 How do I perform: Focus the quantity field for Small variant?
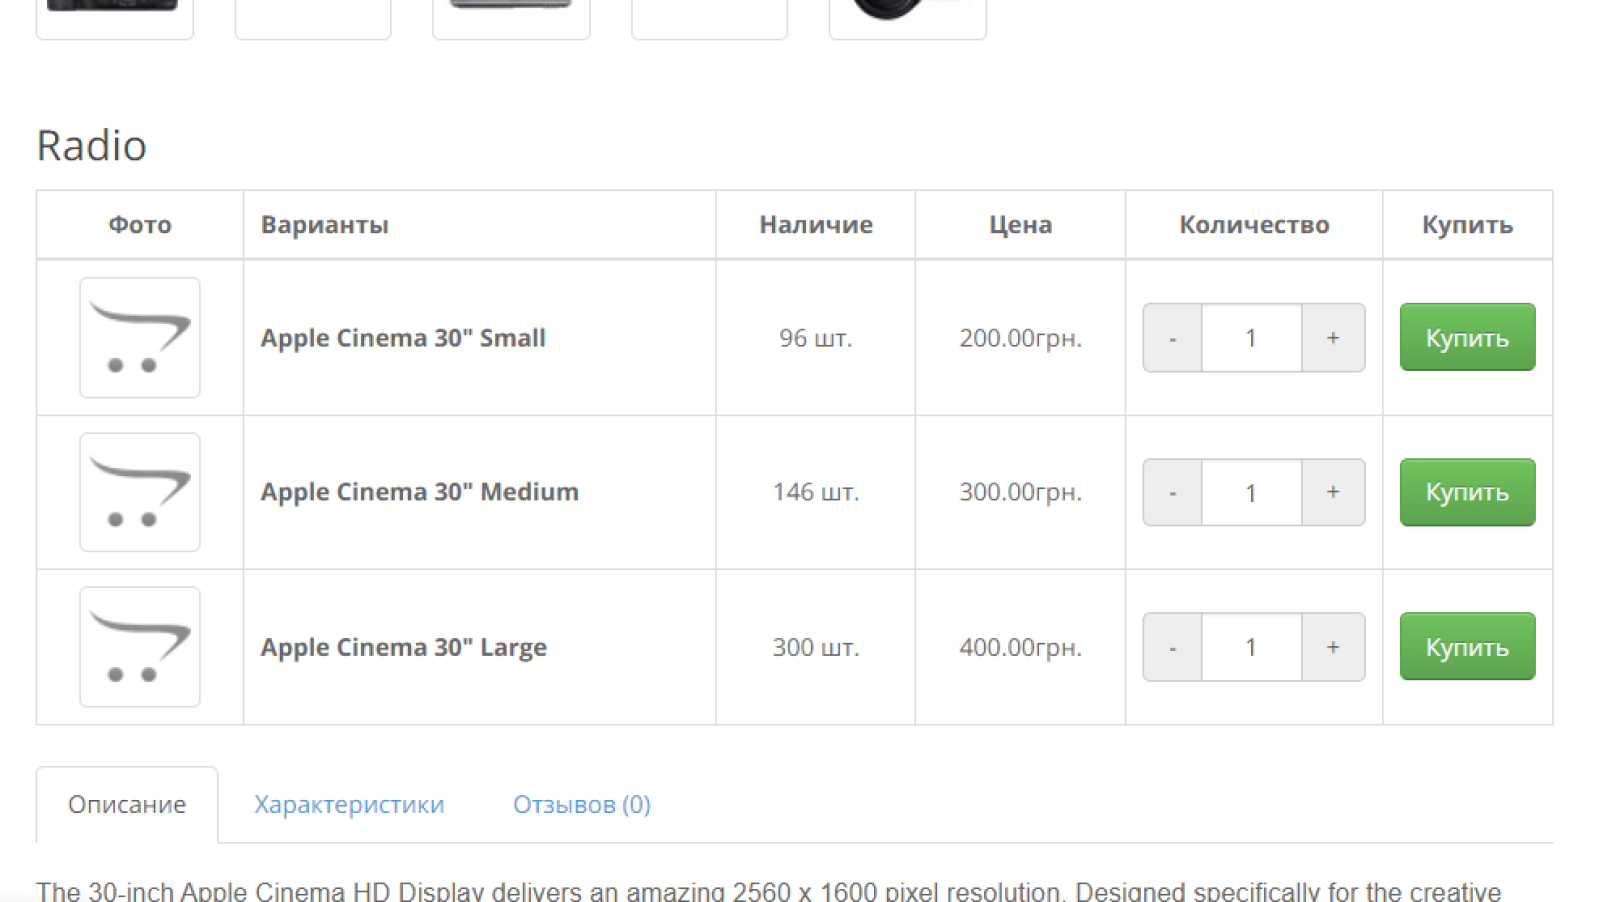click(x=1252, y=338)
